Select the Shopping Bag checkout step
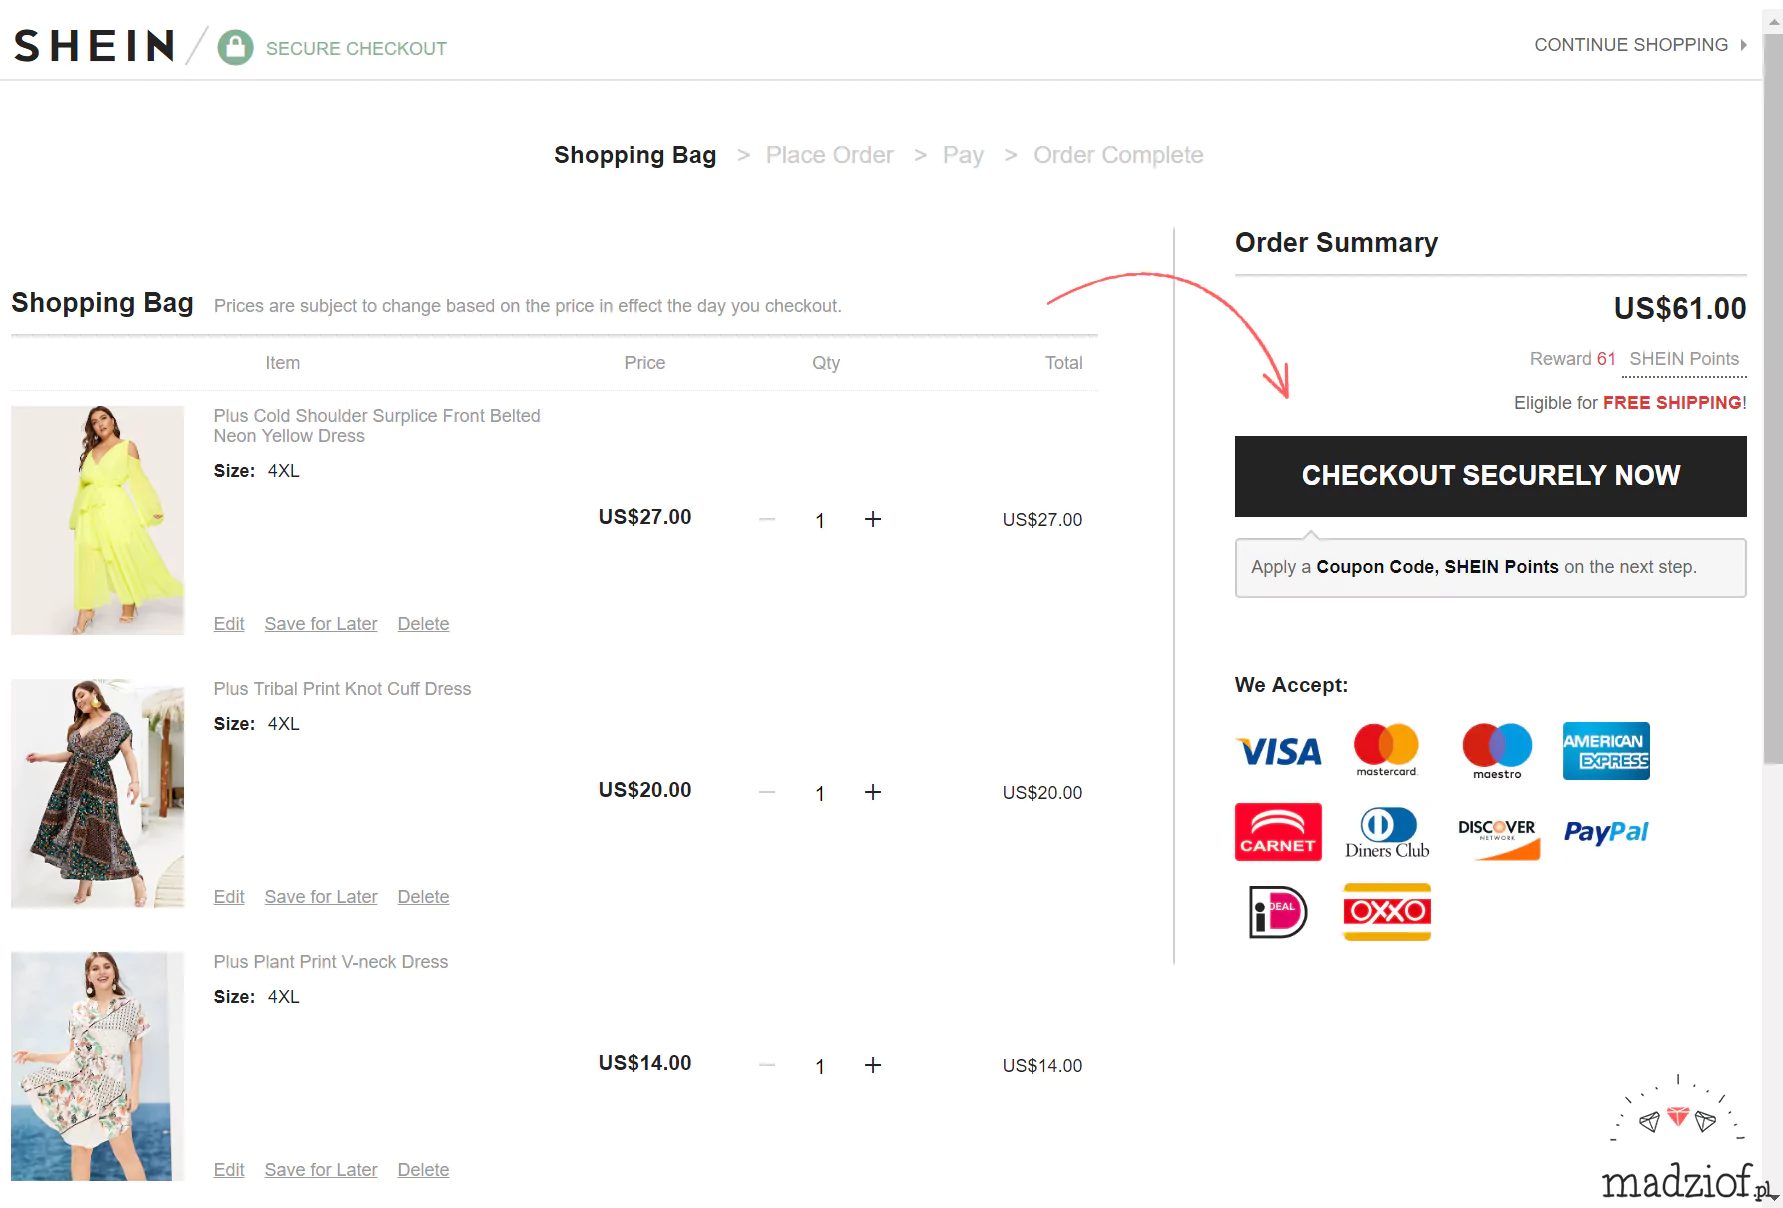The height and width of the screenshot is (1208, 1783). tap(635, 155)
